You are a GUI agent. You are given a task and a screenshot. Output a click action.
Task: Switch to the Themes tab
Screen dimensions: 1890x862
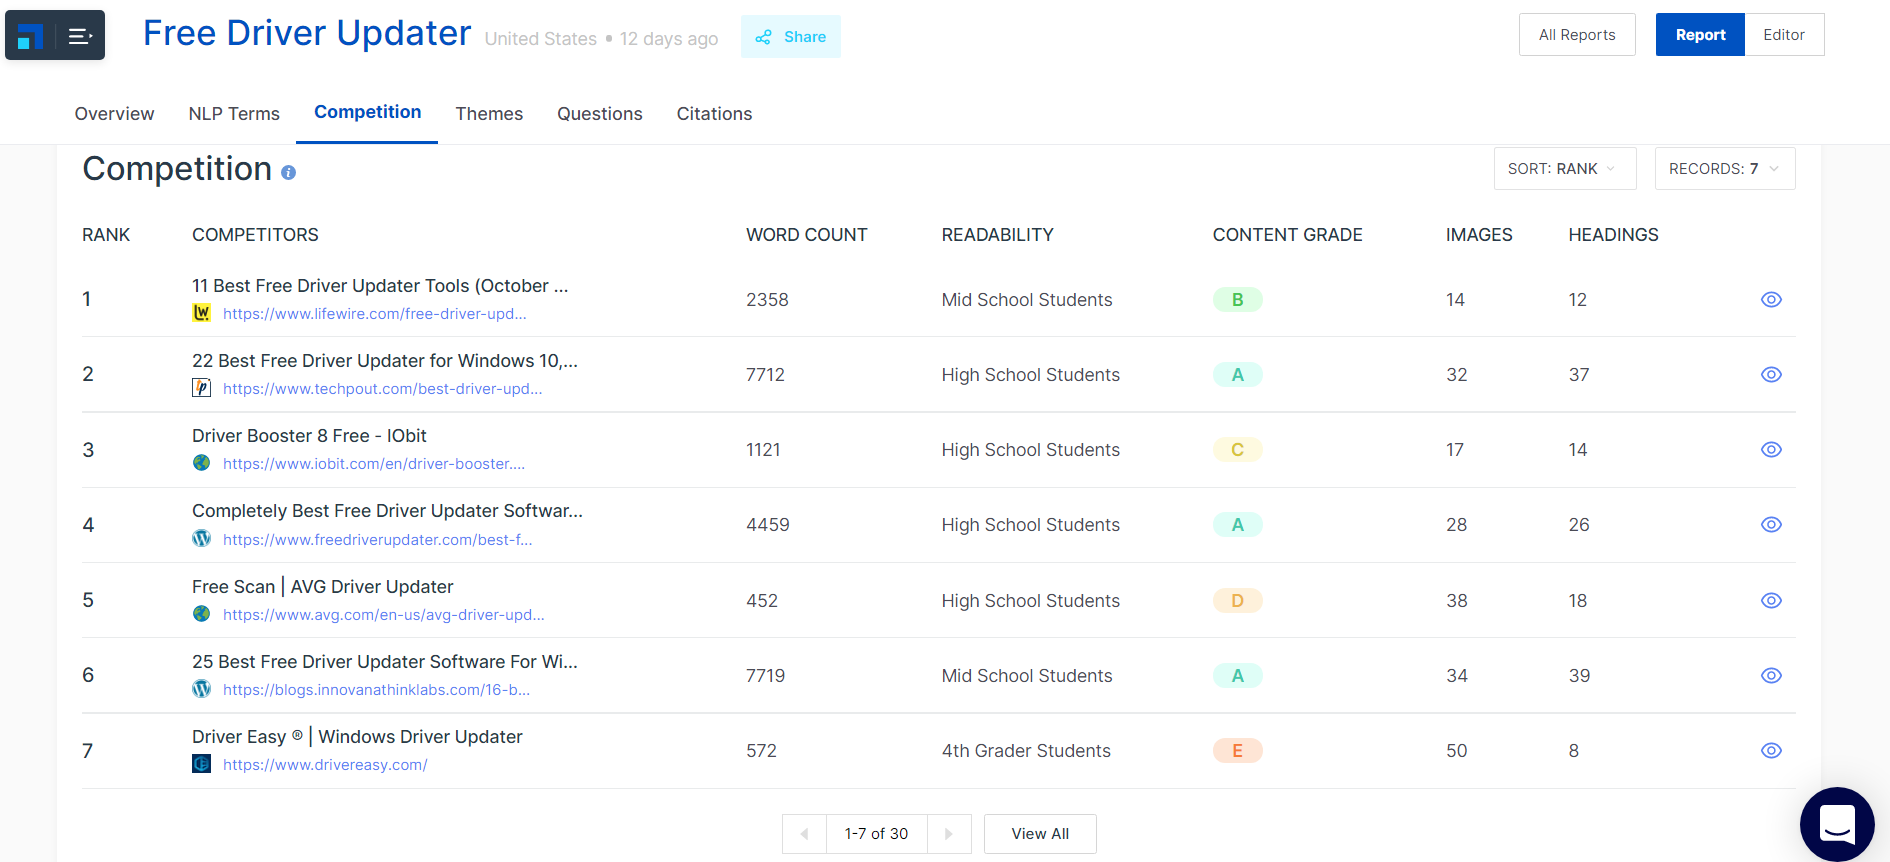[x=489, y=114]
